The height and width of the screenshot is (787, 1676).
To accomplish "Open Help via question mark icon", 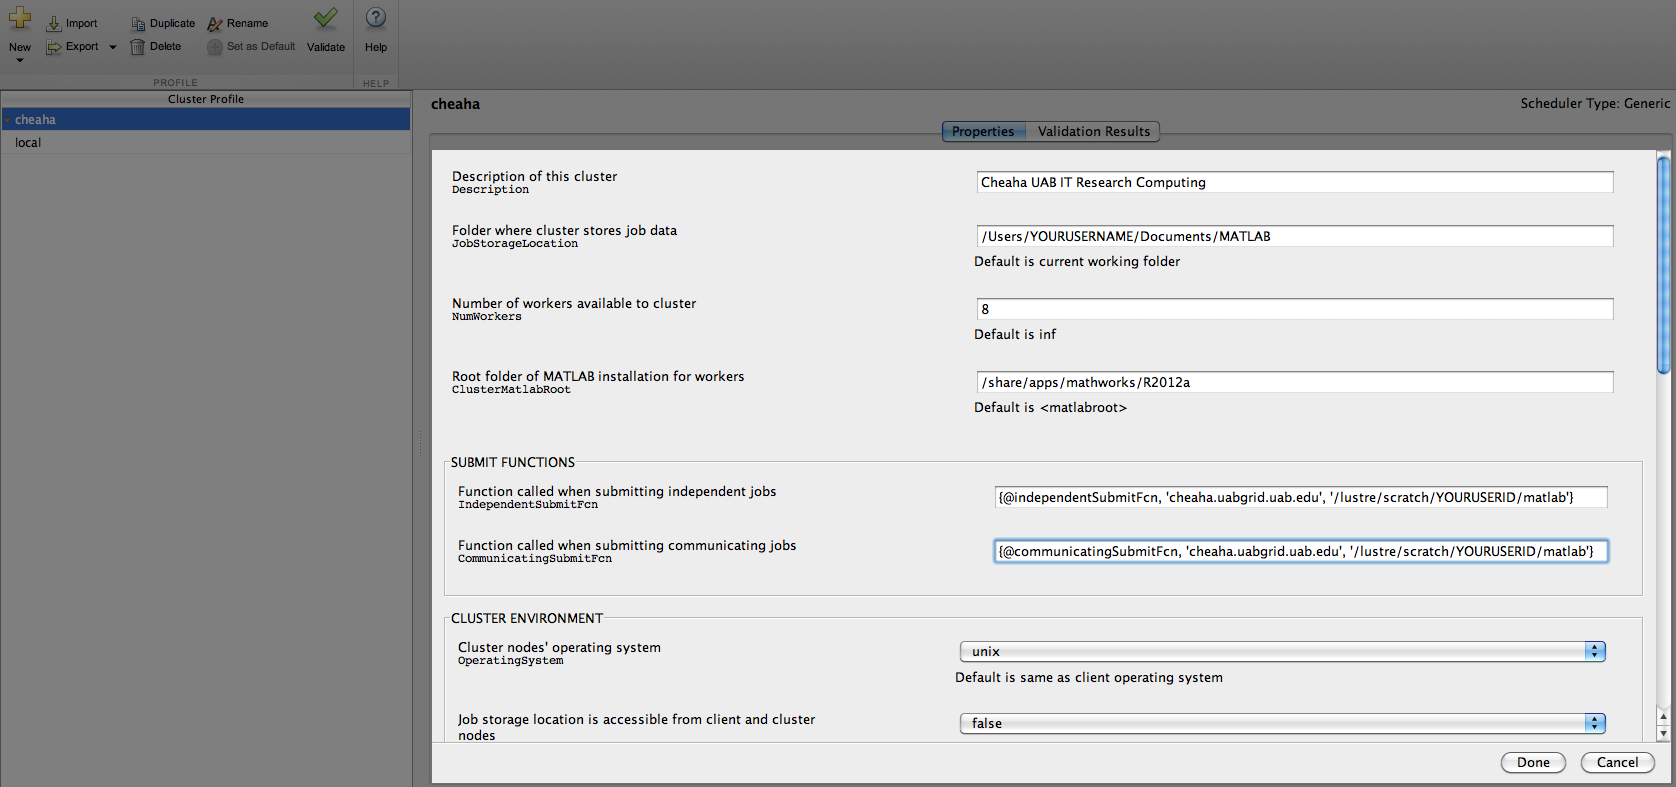I will tap(376, 19).
